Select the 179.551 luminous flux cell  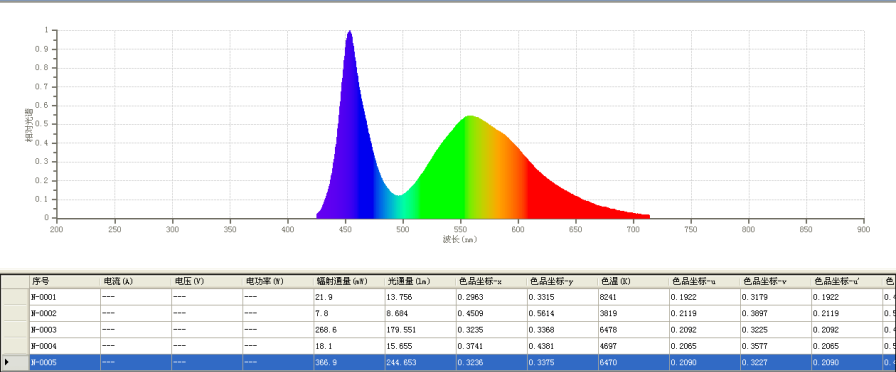(420, 330)
